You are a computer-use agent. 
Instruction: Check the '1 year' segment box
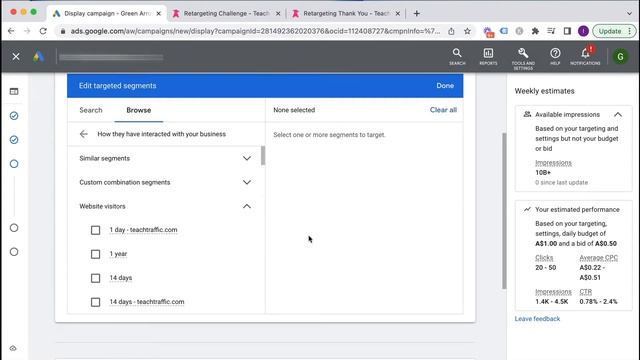click(96, 254)
